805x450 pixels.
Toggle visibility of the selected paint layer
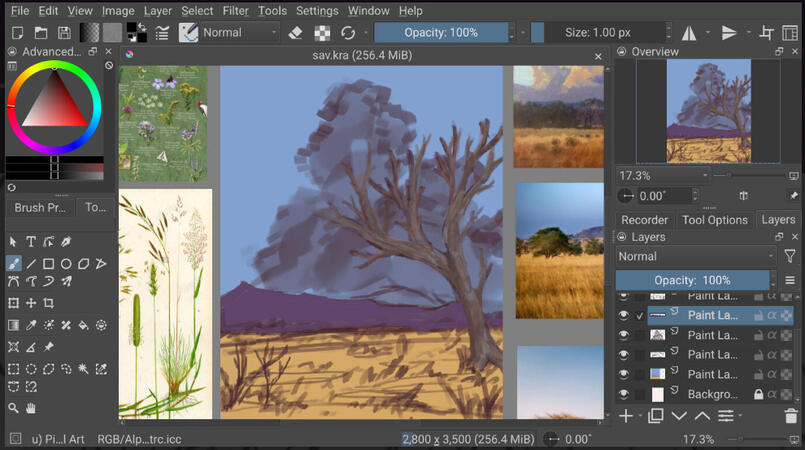pyautogui.click(x=624, y=315)
